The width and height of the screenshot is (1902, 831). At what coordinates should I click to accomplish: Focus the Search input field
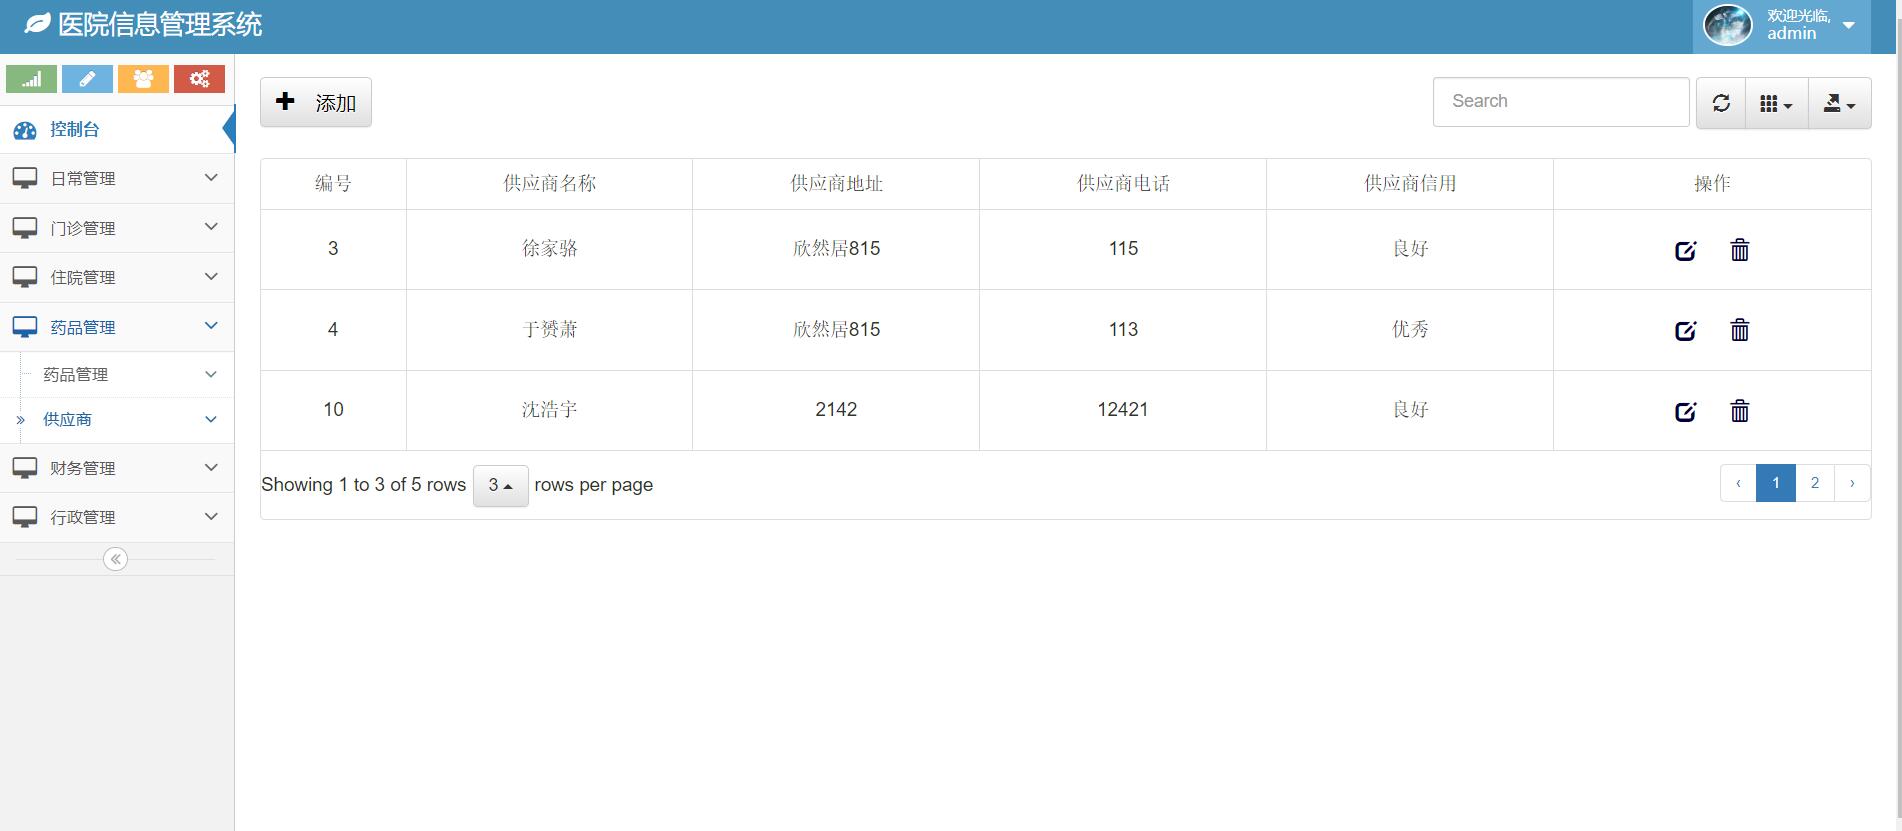[1561, 102]
